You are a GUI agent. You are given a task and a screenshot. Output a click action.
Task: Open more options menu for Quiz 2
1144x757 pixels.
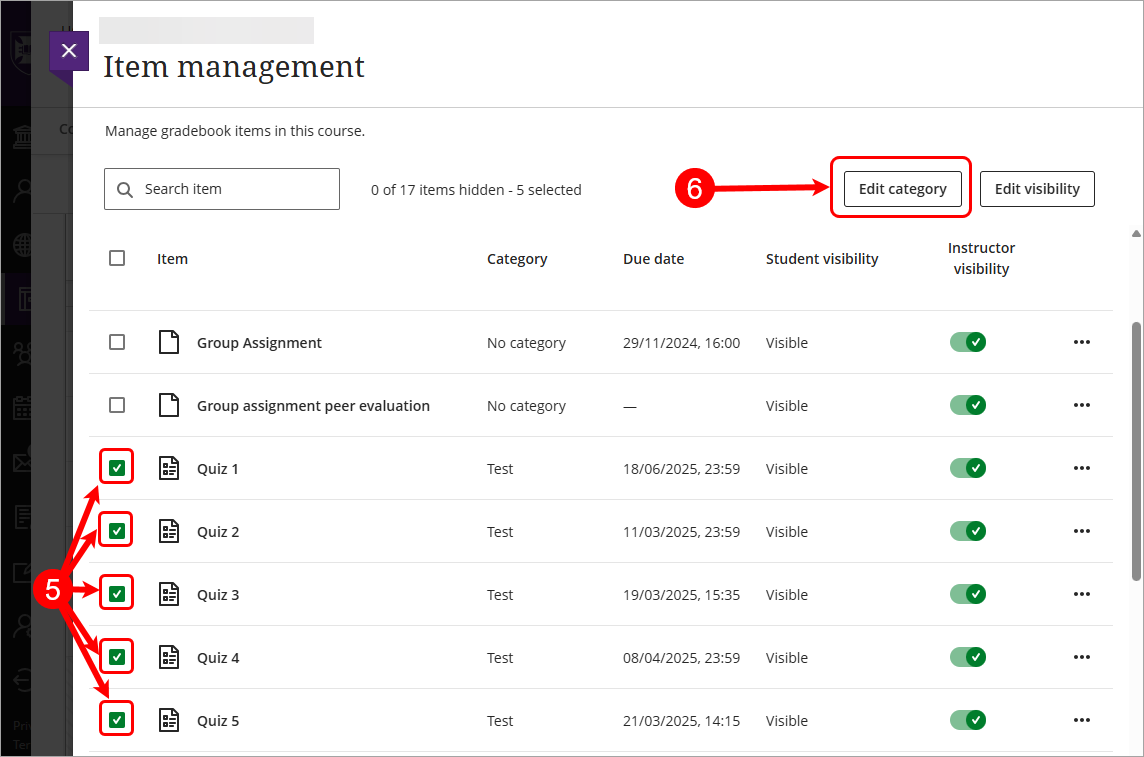coord(1081,531)
